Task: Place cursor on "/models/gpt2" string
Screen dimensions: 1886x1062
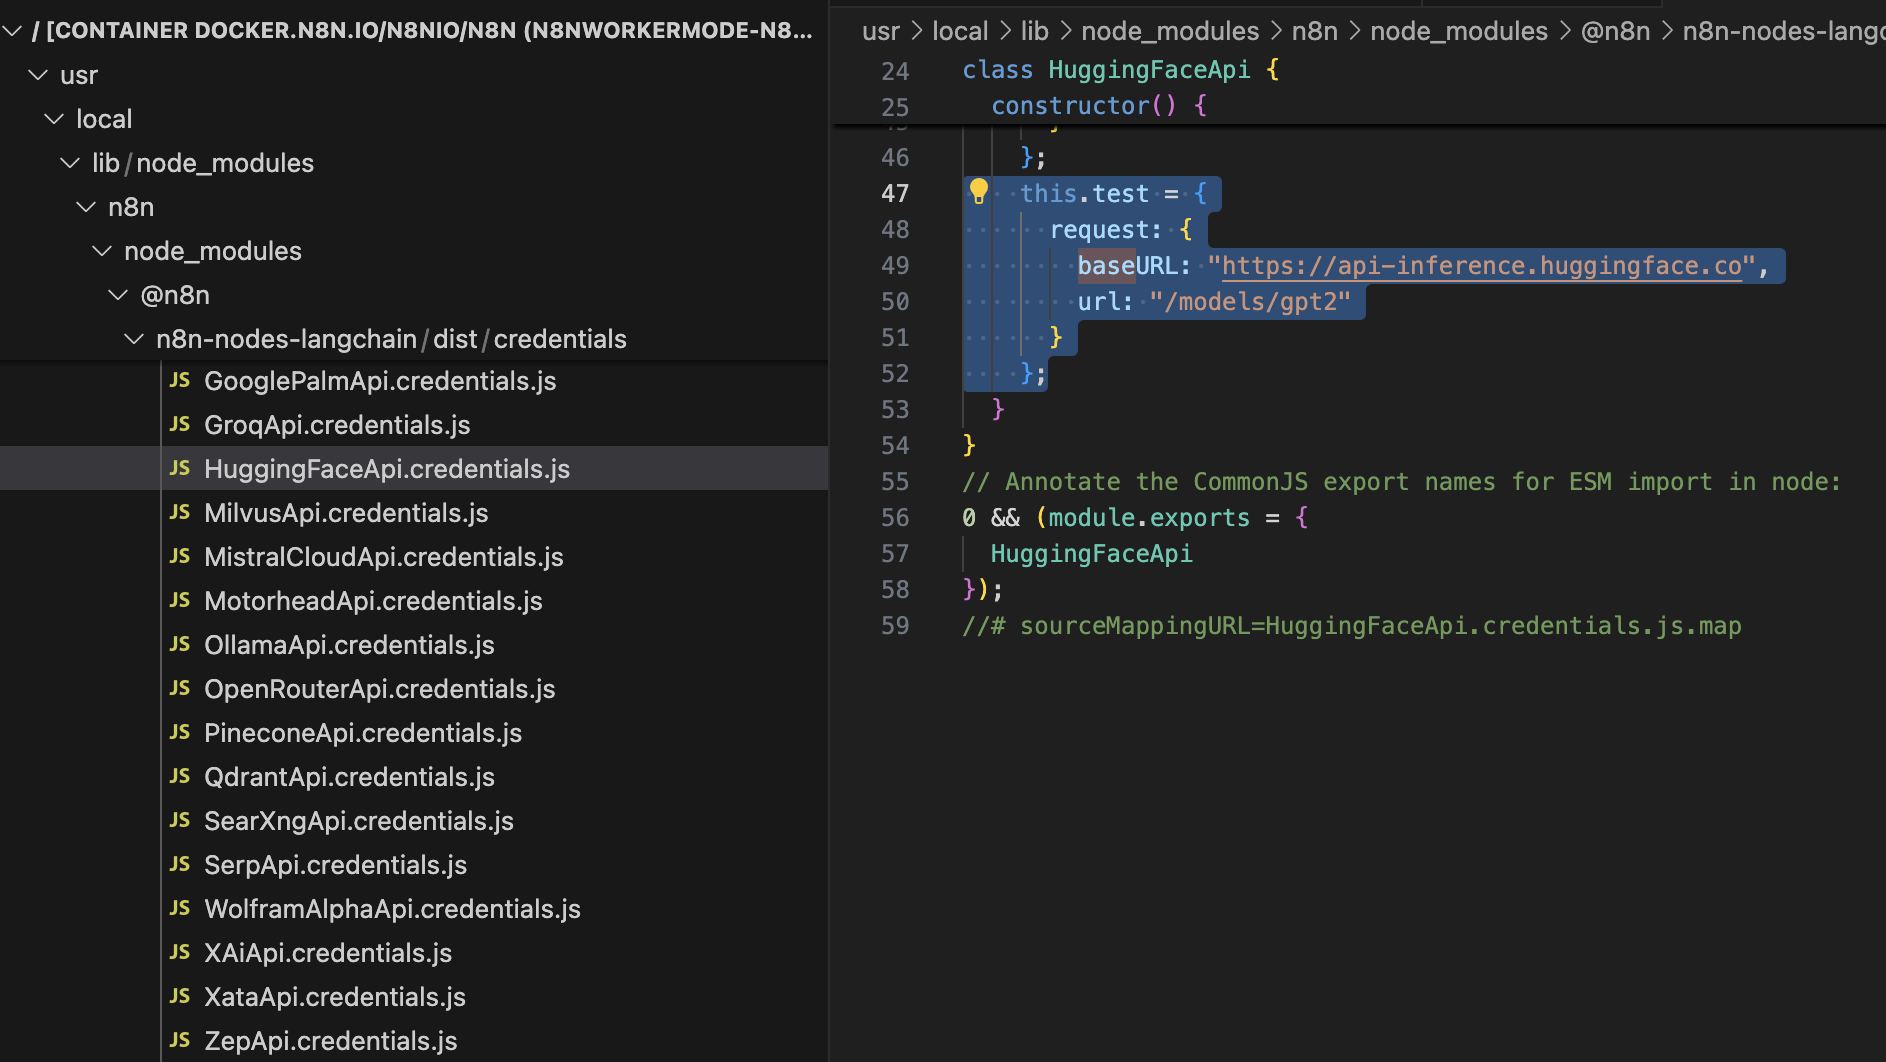Action: tap(1250, 301)
